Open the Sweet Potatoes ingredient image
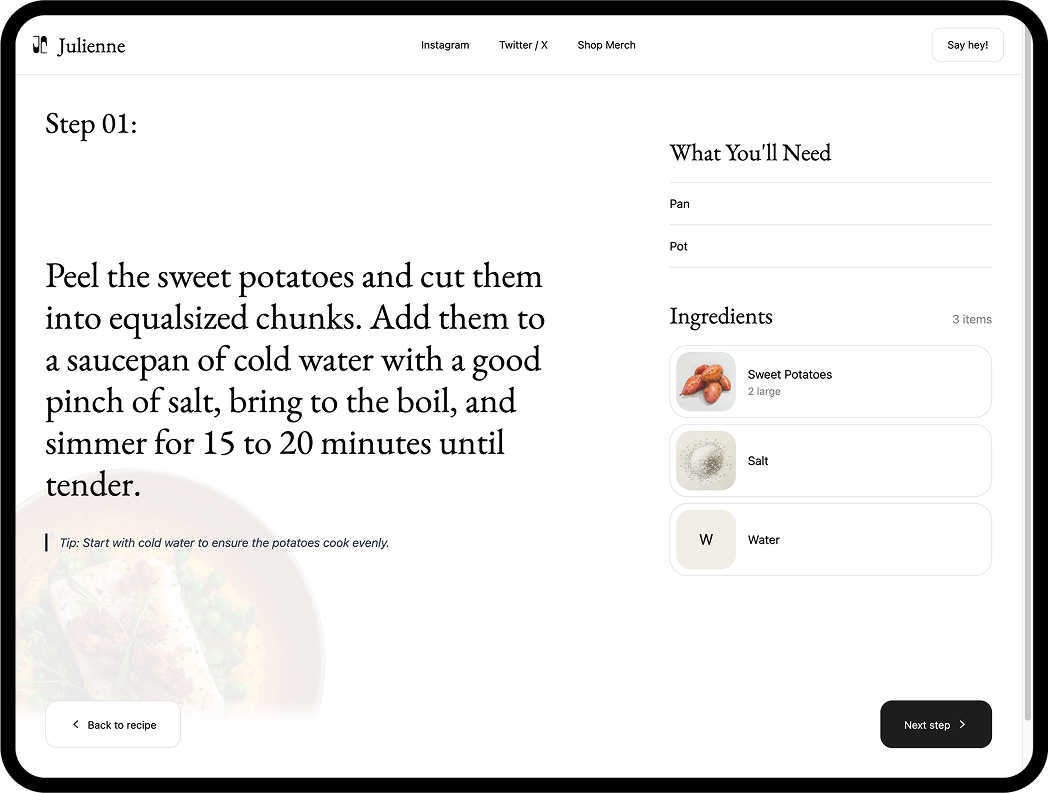 click(706, 382)
